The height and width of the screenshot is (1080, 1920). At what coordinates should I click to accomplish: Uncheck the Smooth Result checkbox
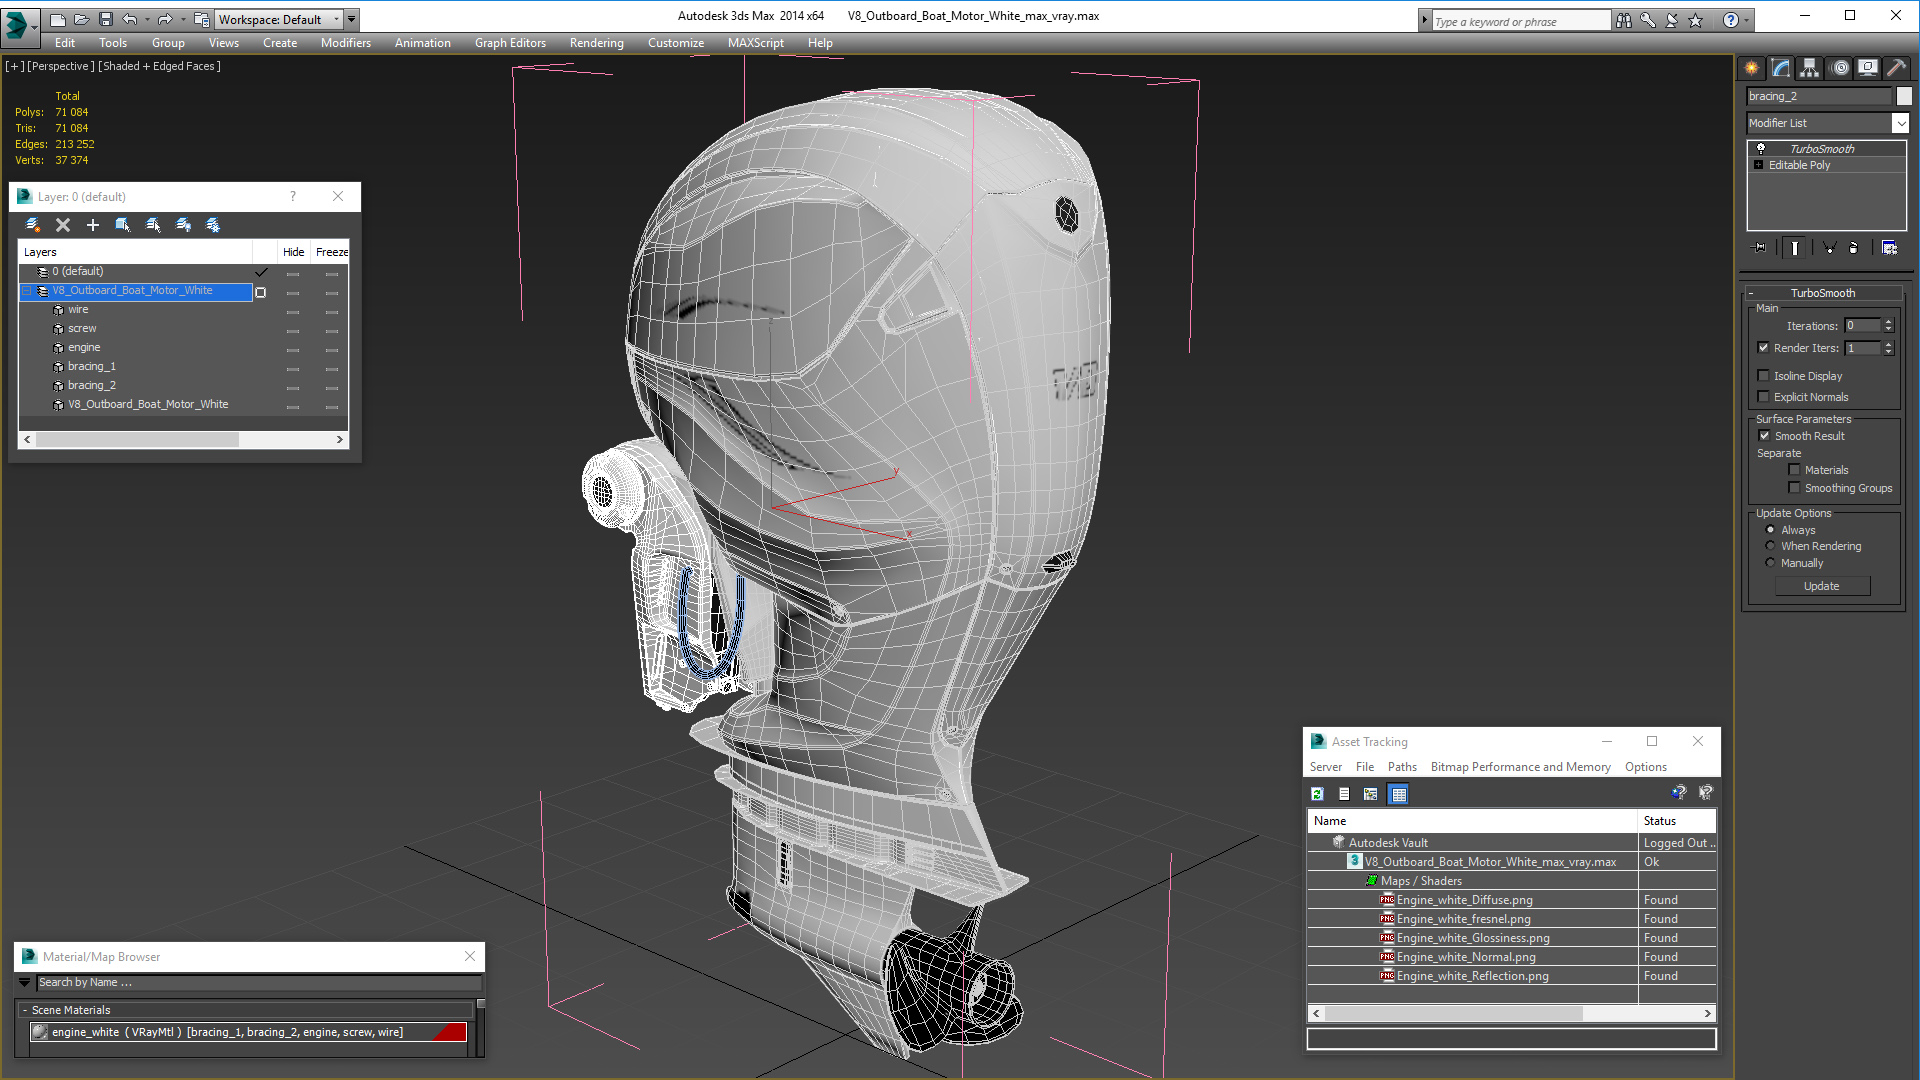coord(1764,436)
